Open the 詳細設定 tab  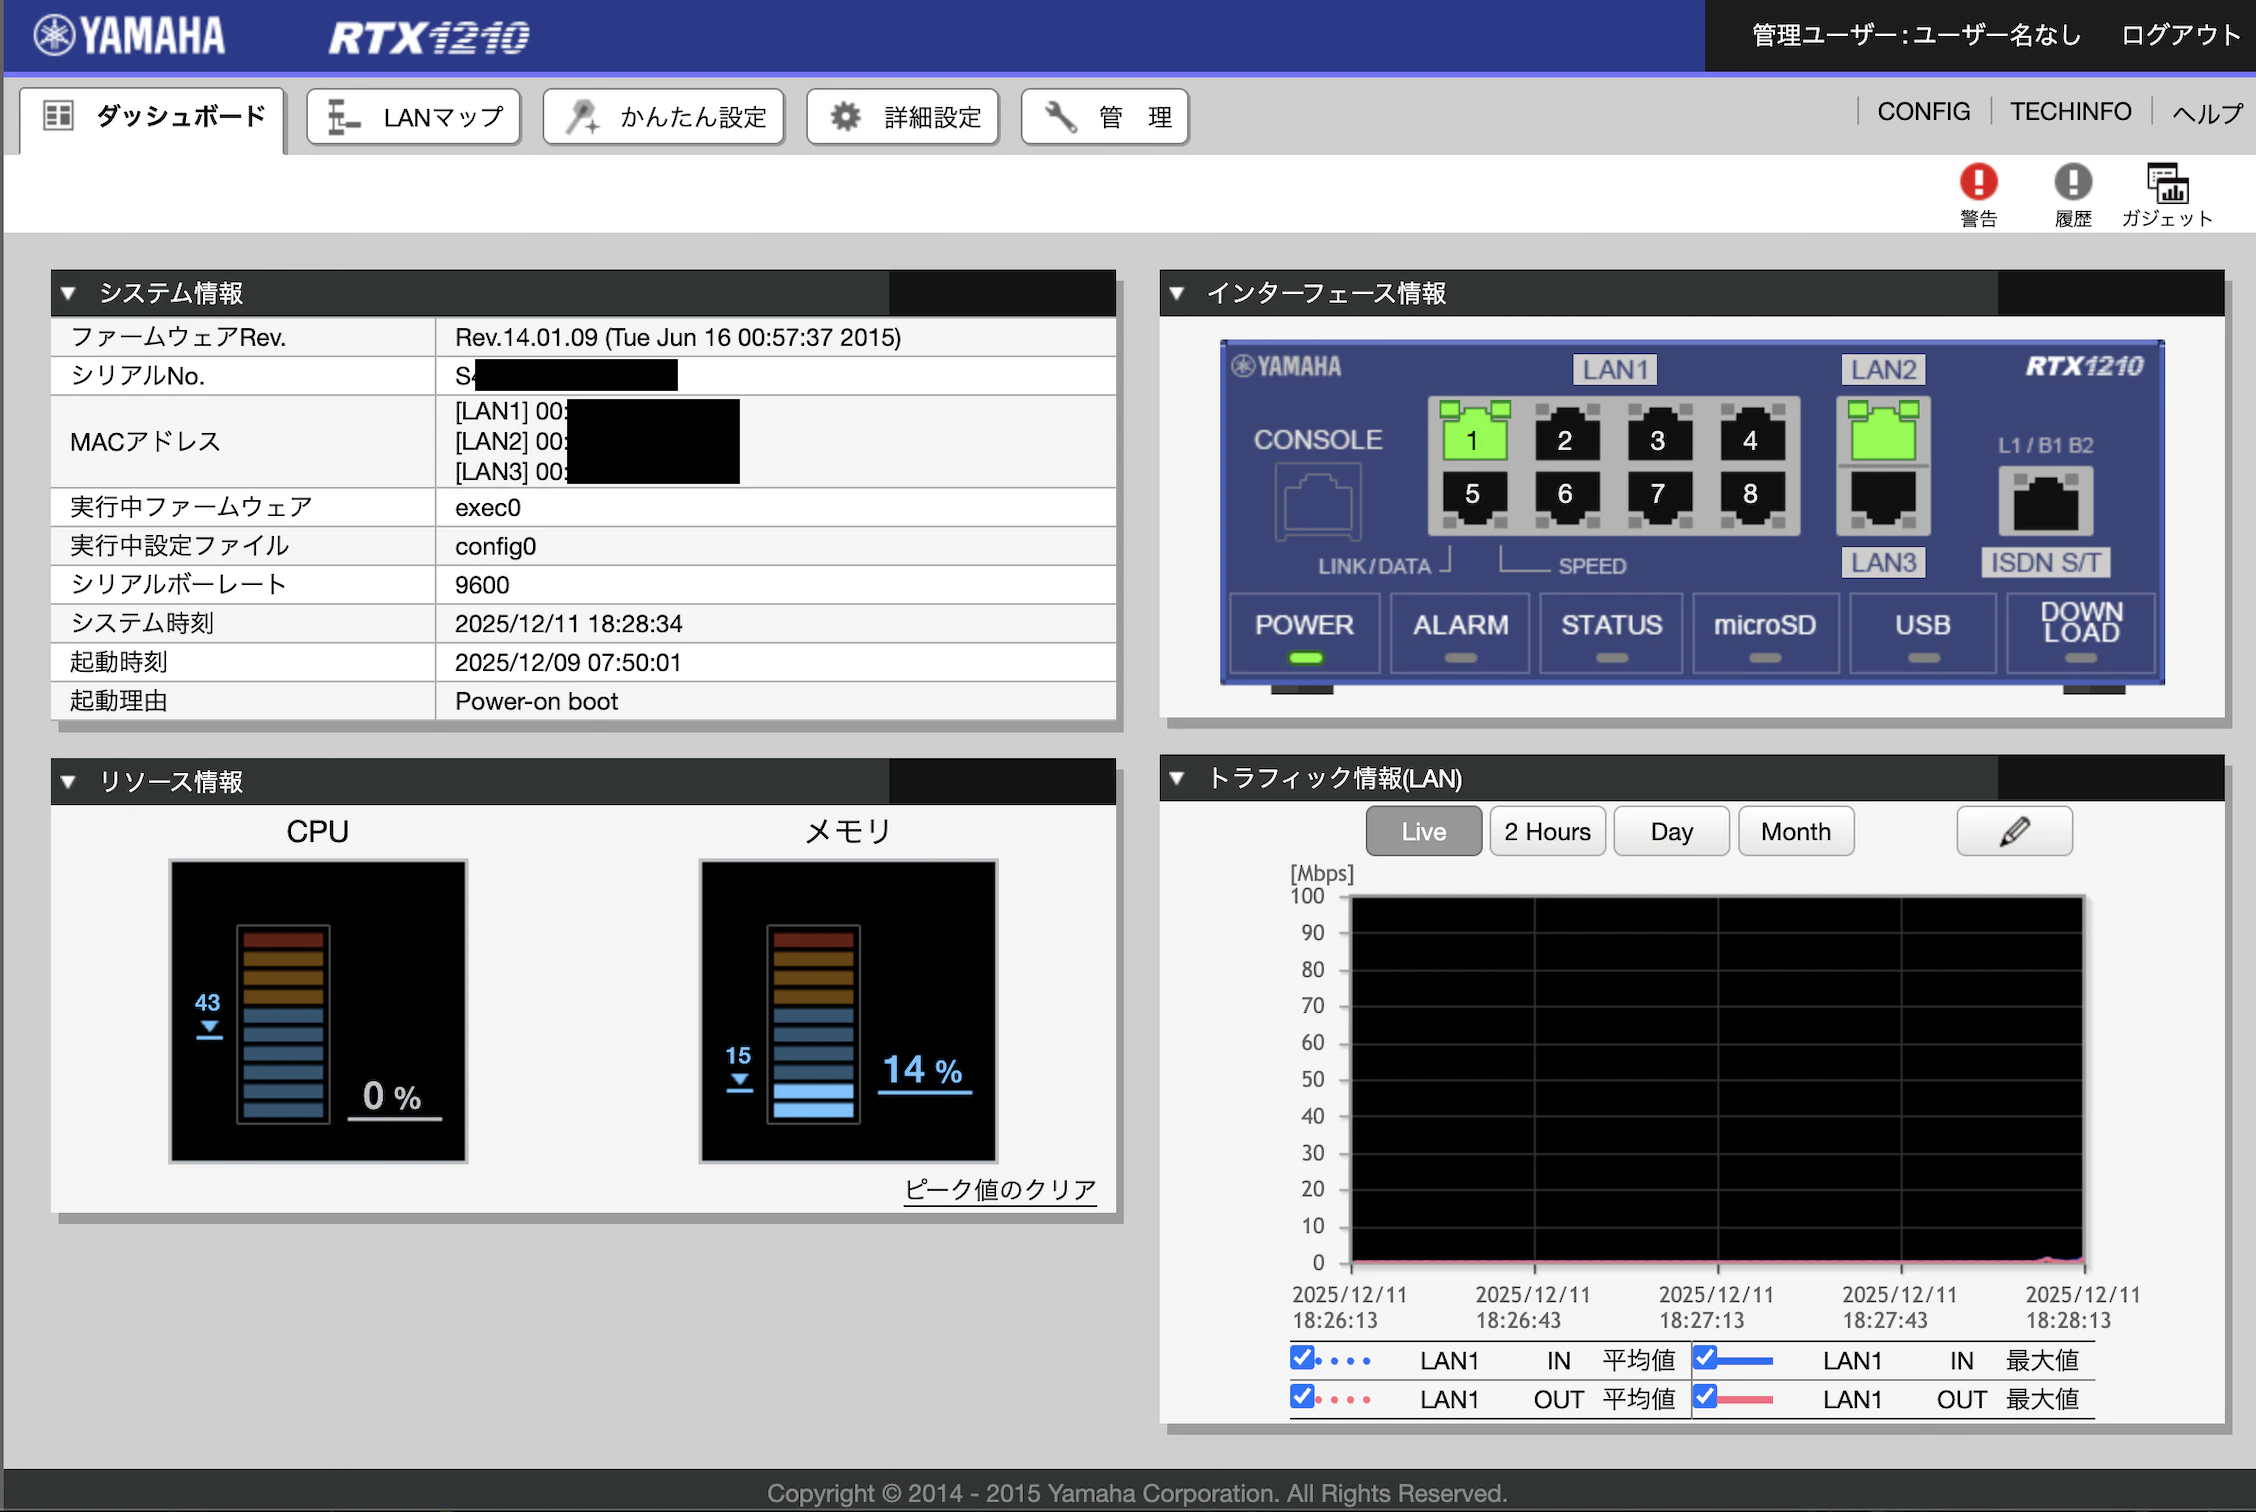pos(903,117)
